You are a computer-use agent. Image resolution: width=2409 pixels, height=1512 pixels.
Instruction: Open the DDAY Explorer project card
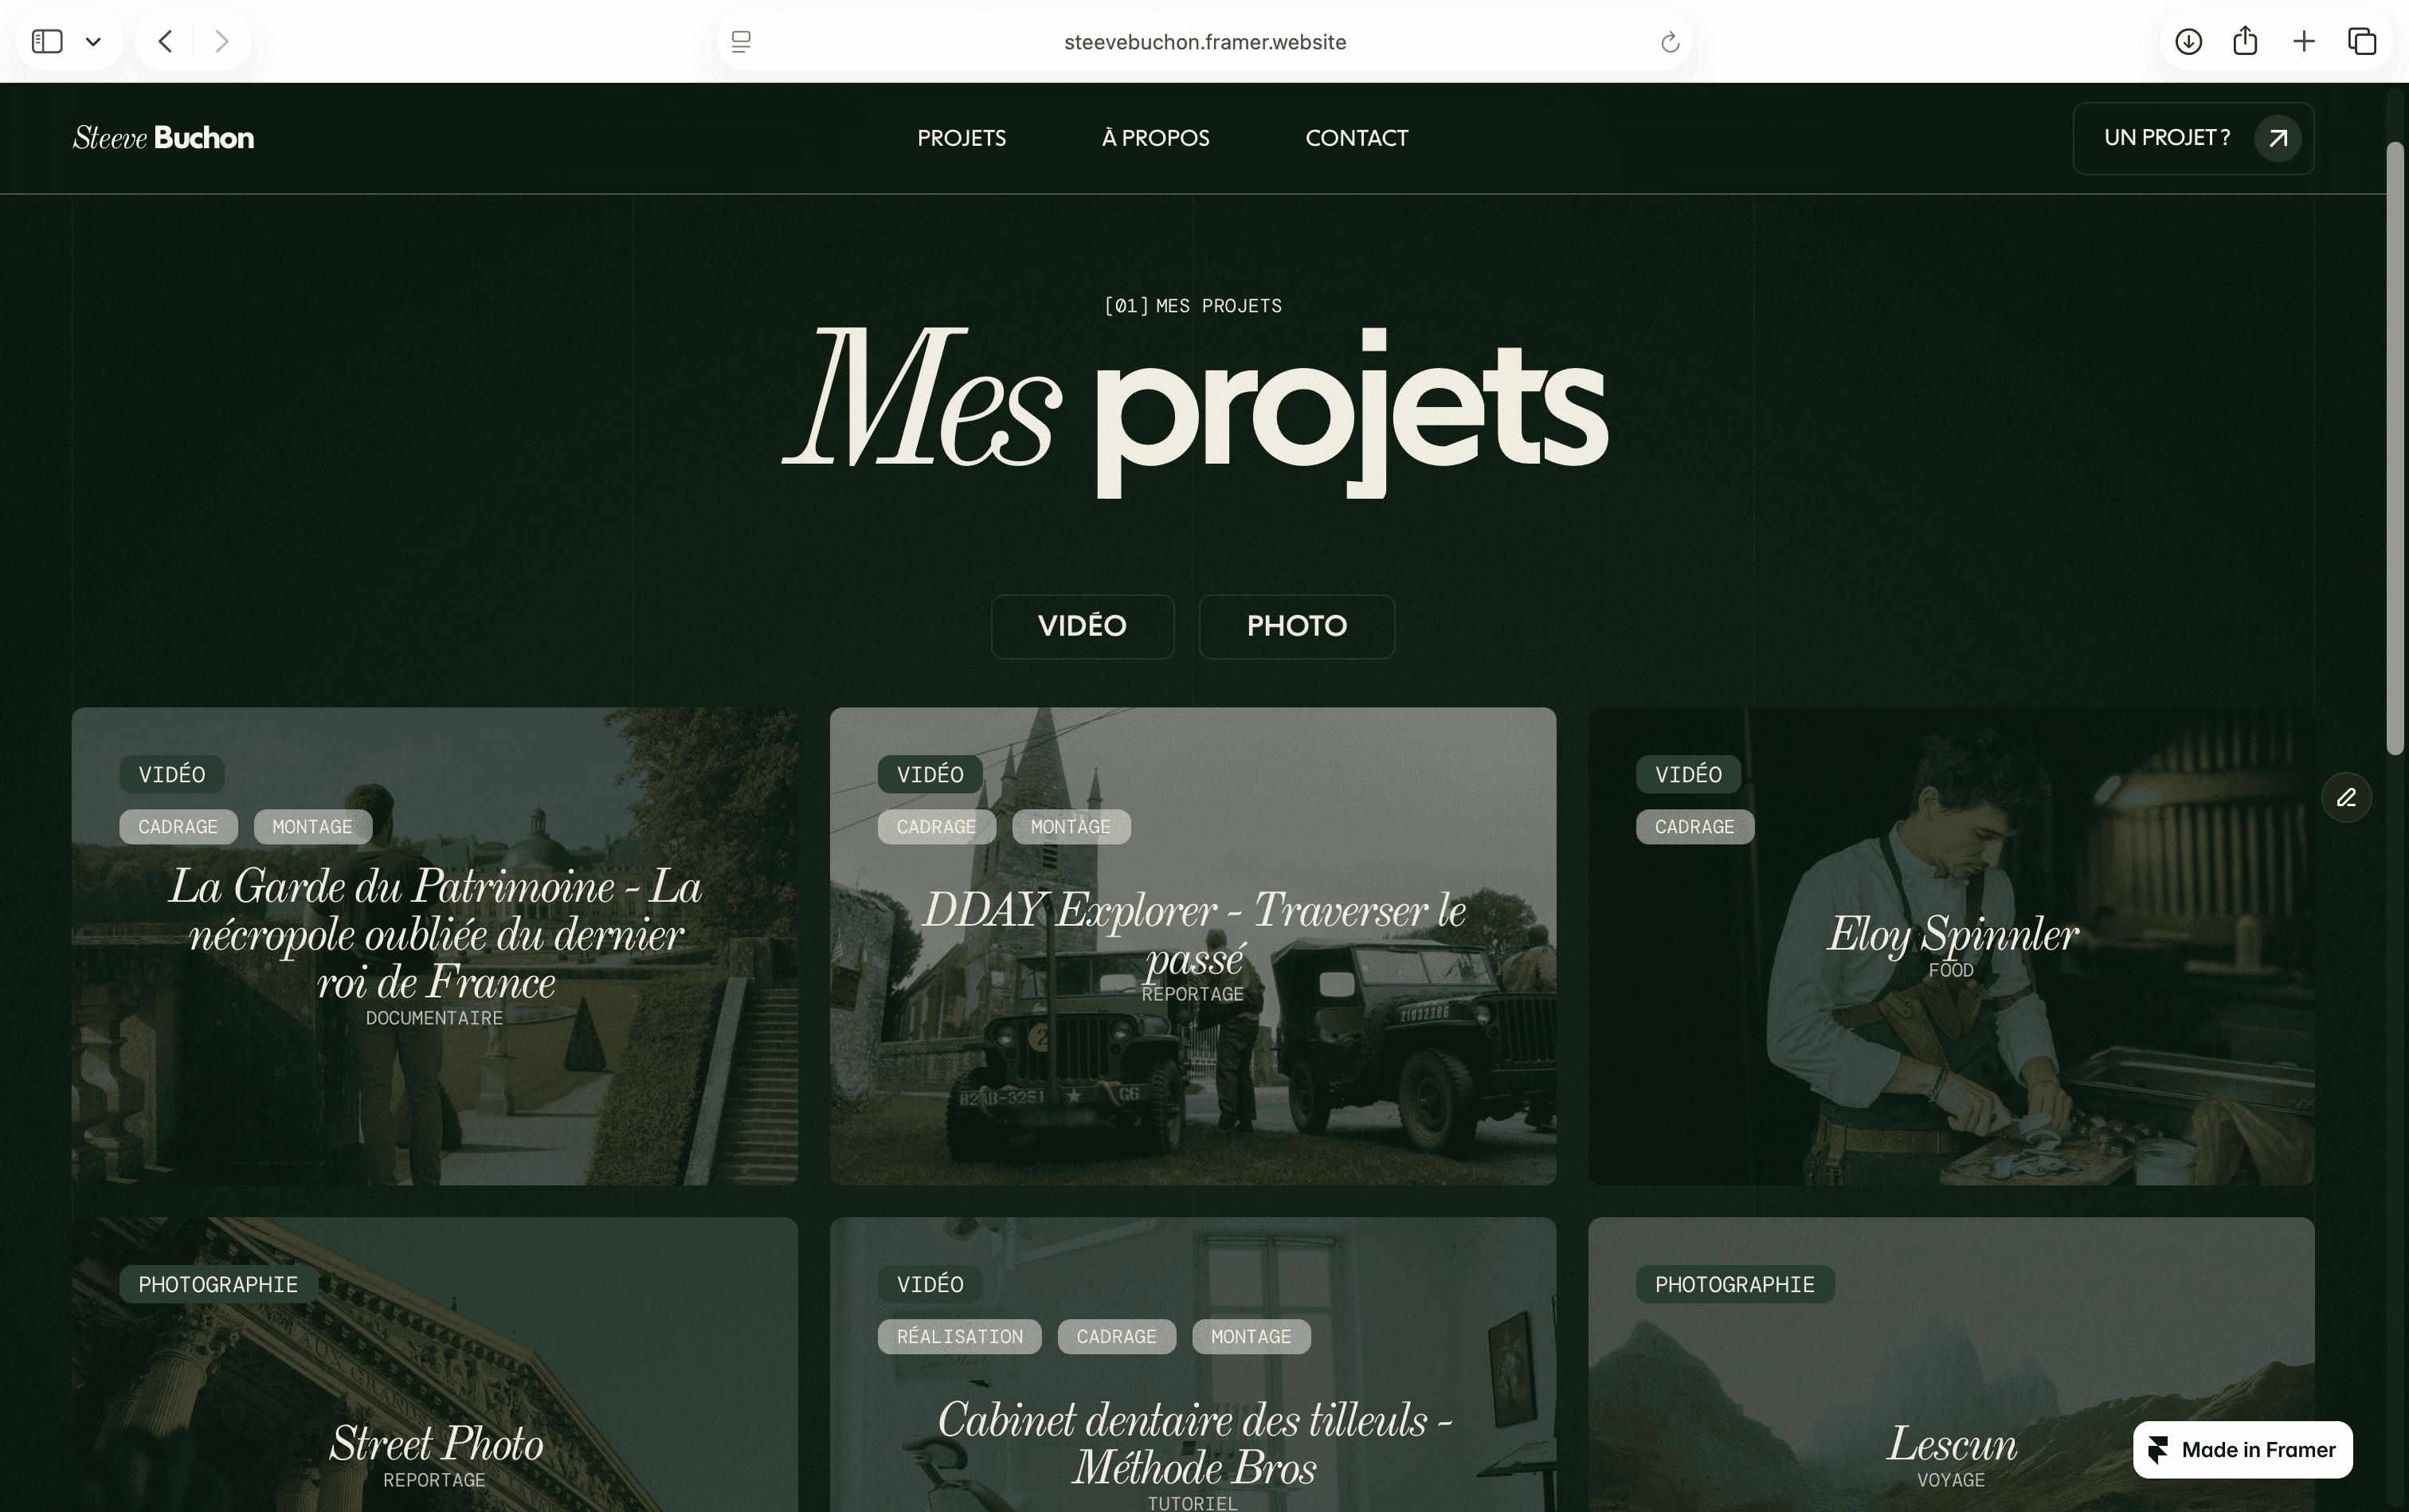click(x=1192, y=946)
